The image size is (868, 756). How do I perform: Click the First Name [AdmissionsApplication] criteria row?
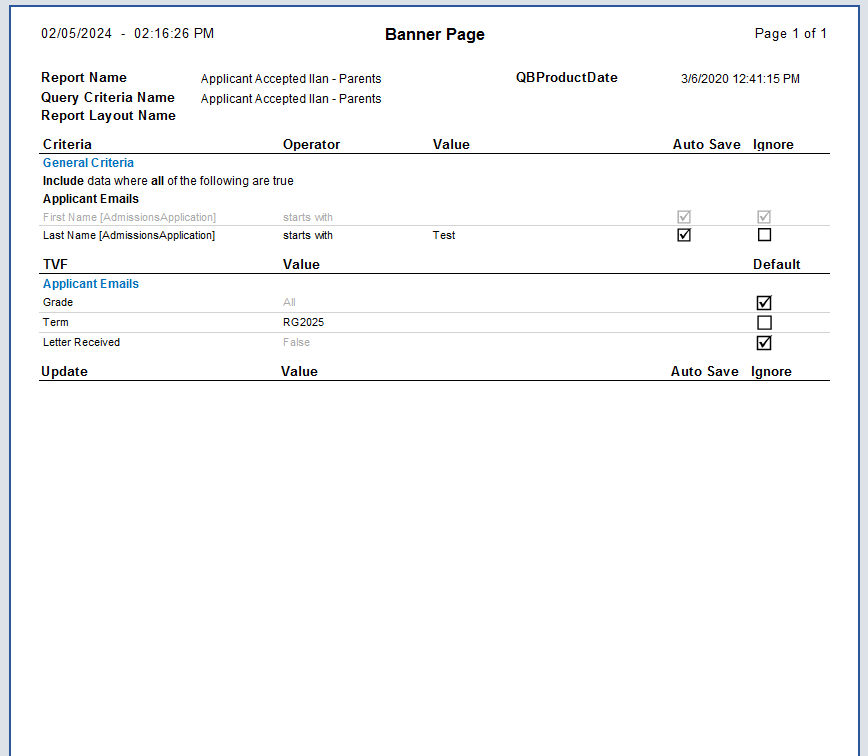point(436,217)
